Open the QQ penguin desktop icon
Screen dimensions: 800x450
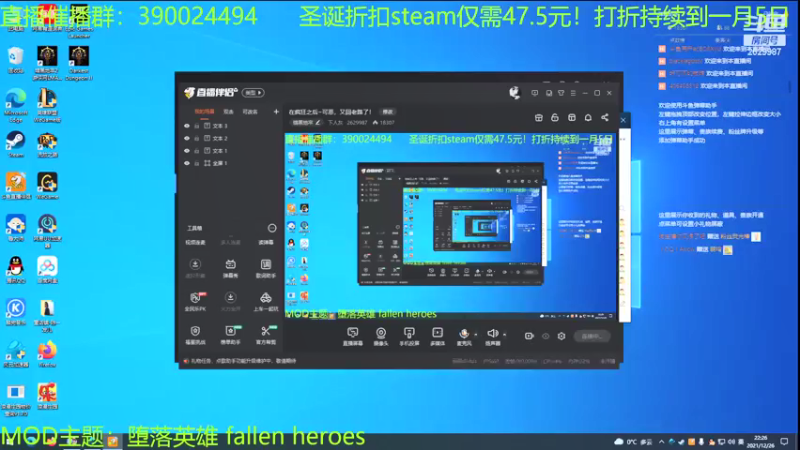click(x=16, y=270)
